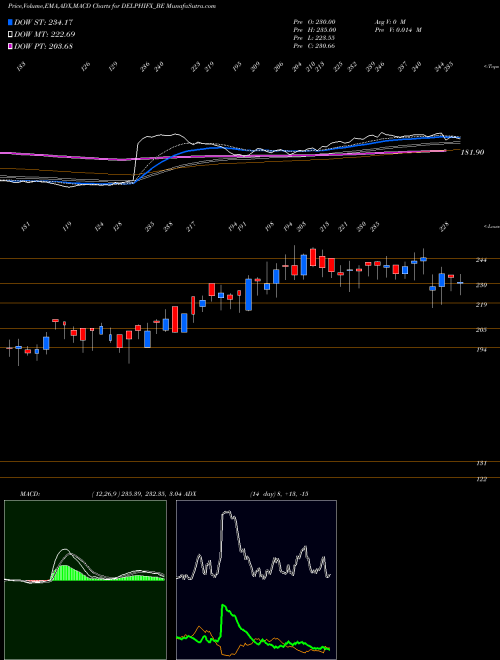Click the 219 price level label

[x=481, y=305]
